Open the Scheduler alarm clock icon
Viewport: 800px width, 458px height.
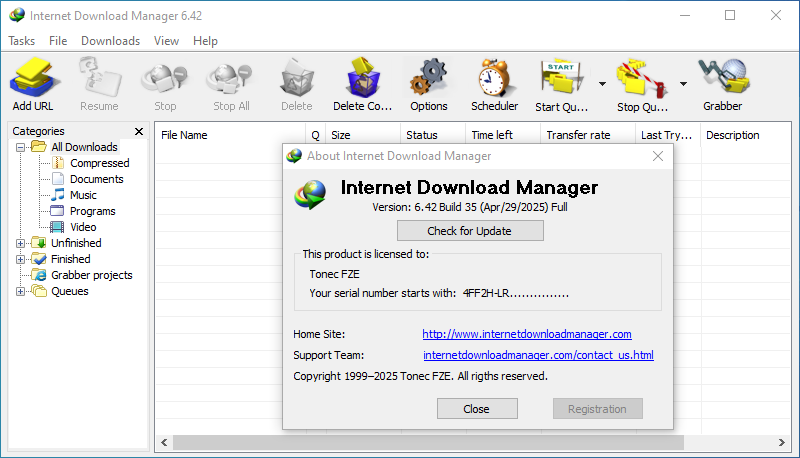[494, 78]
